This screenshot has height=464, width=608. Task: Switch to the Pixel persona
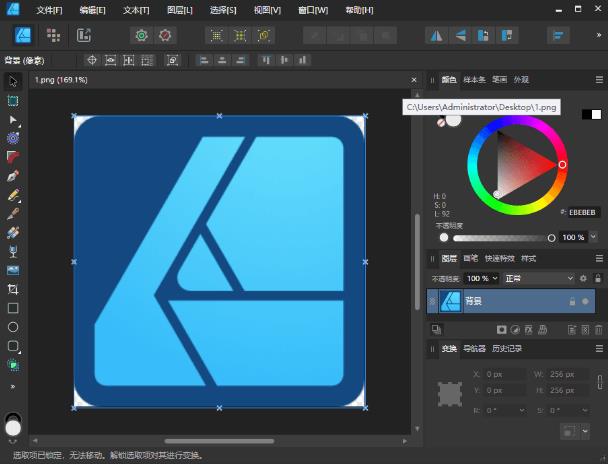(53, 35)
